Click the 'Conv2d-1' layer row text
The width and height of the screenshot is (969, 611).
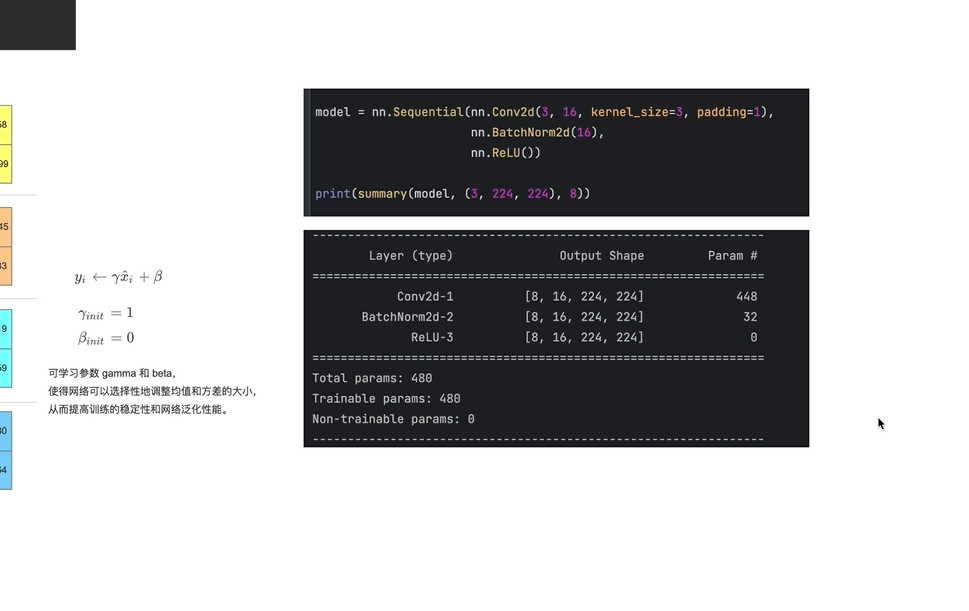click(425, 297)
